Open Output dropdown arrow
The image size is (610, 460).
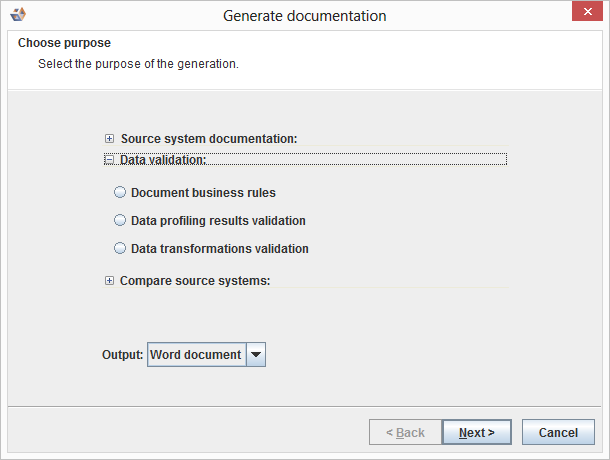pos(256,354)
